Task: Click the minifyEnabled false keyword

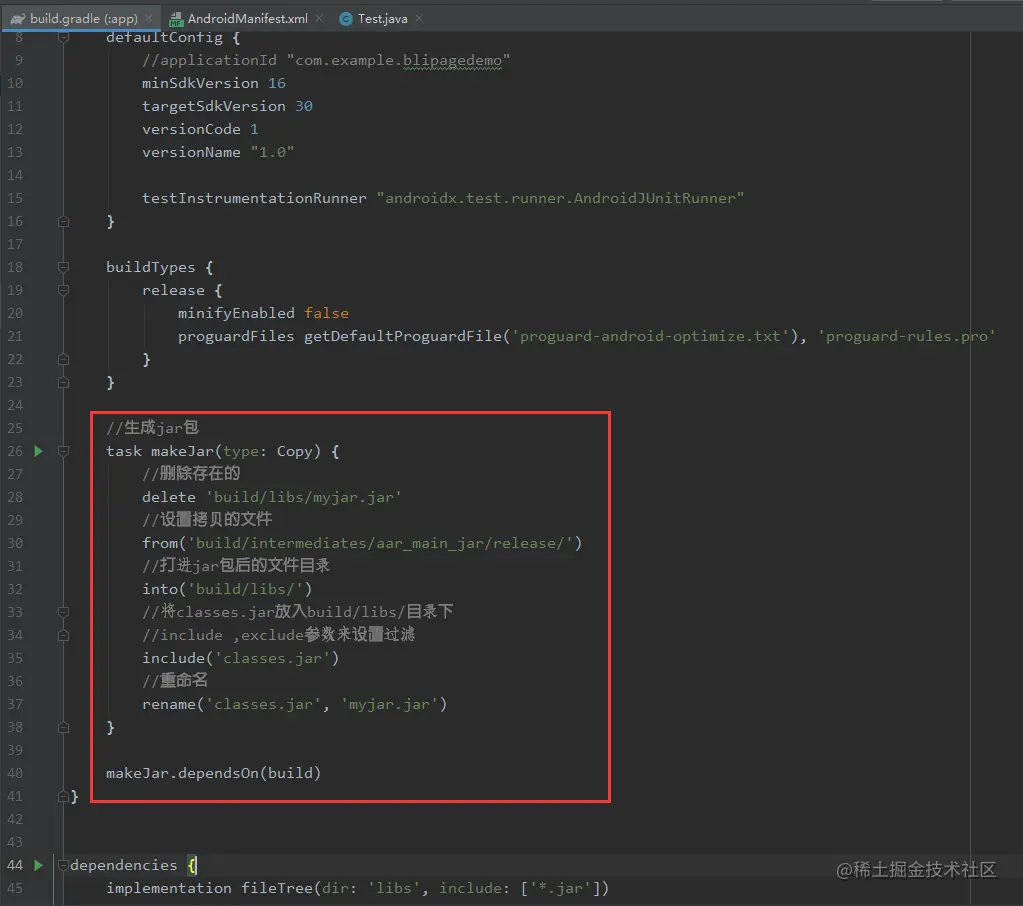Action: coord(326,313)
